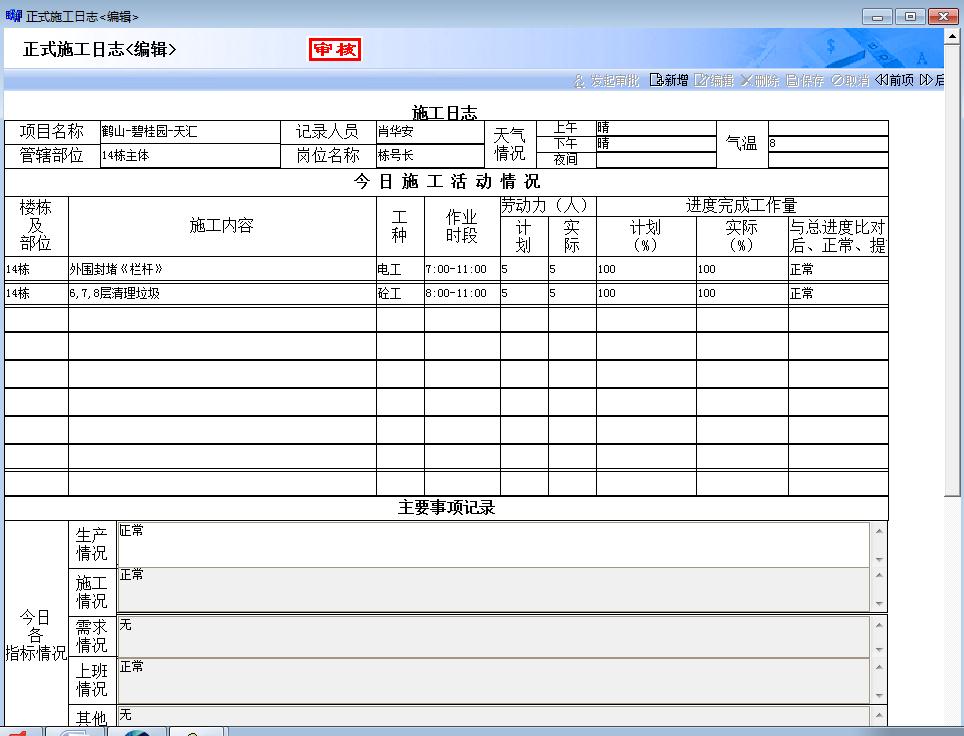Click inside the 需求情况 text area
Image resolution: width=964 pixels, height=736 pixels.
click(494, 634)
